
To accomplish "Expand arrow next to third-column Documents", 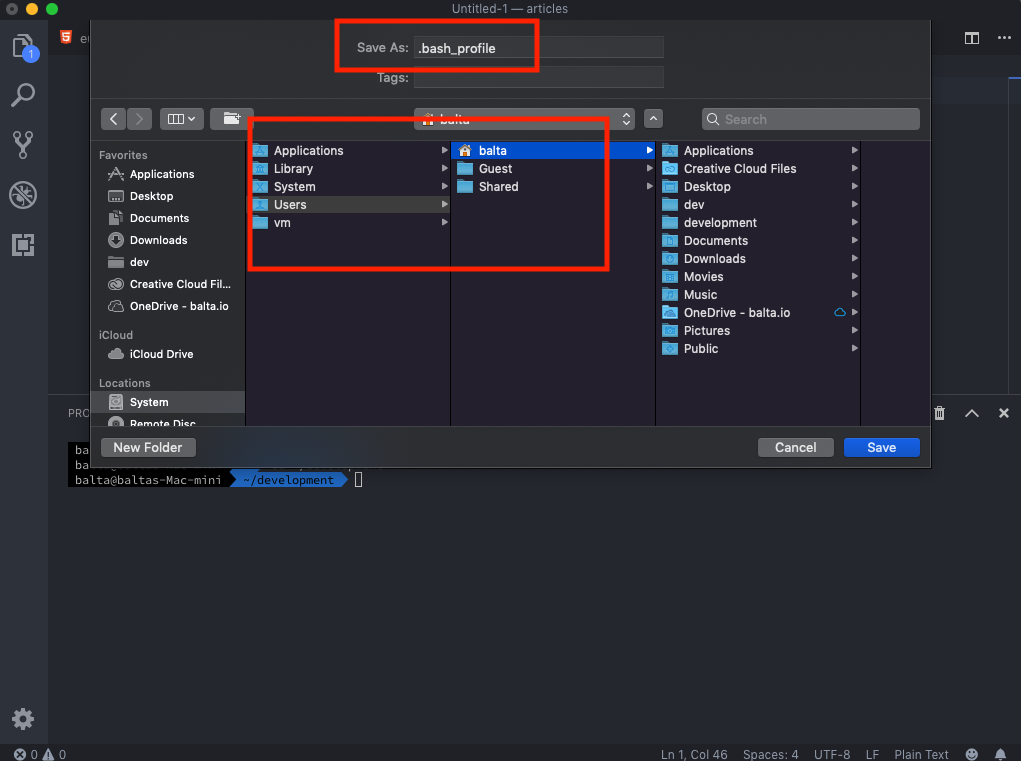I will (x=854, y=241).
